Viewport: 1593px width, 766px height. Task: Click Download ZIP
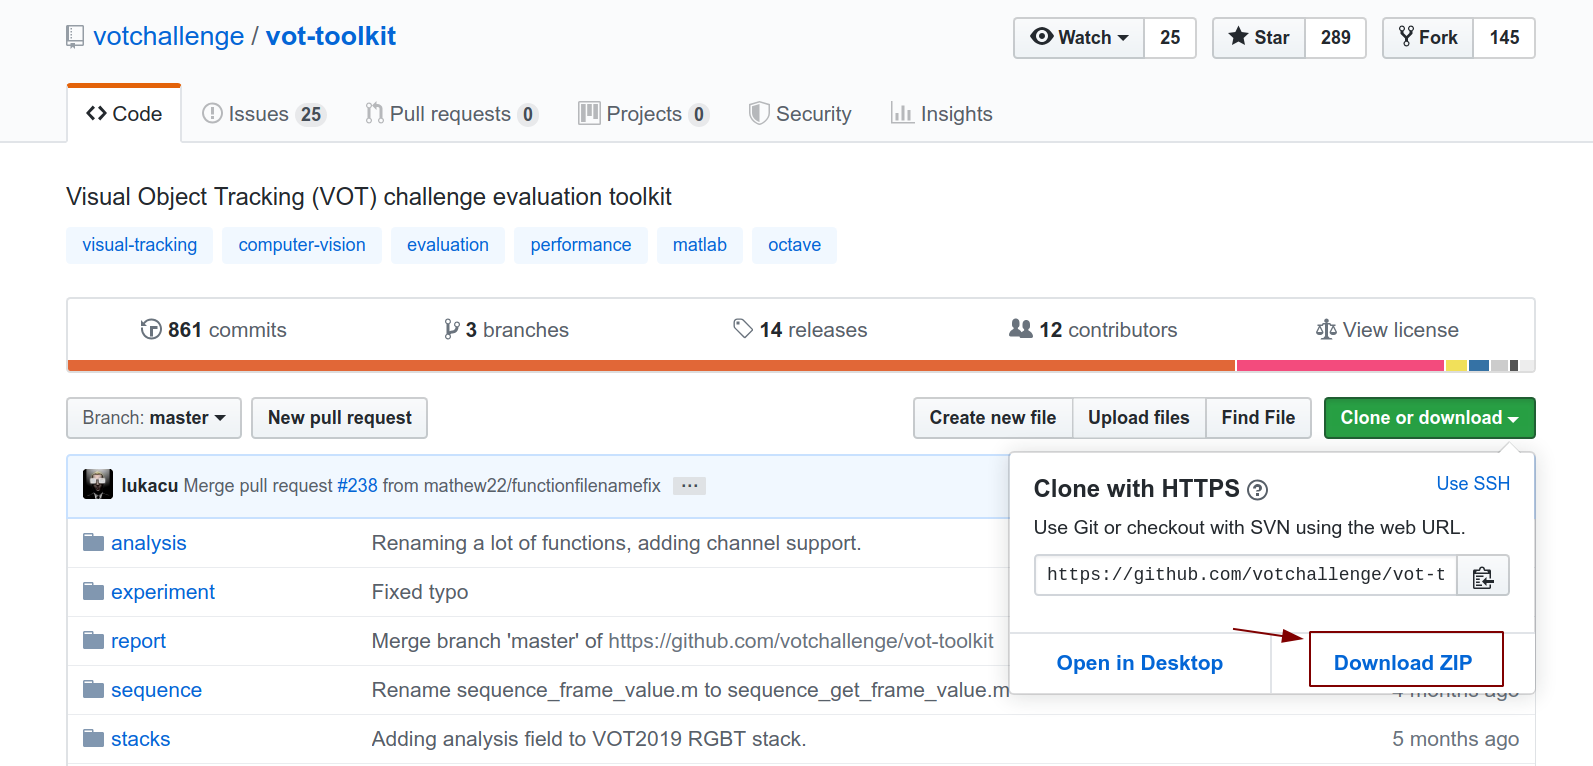pyautogui.click(x=1403, y=662)
